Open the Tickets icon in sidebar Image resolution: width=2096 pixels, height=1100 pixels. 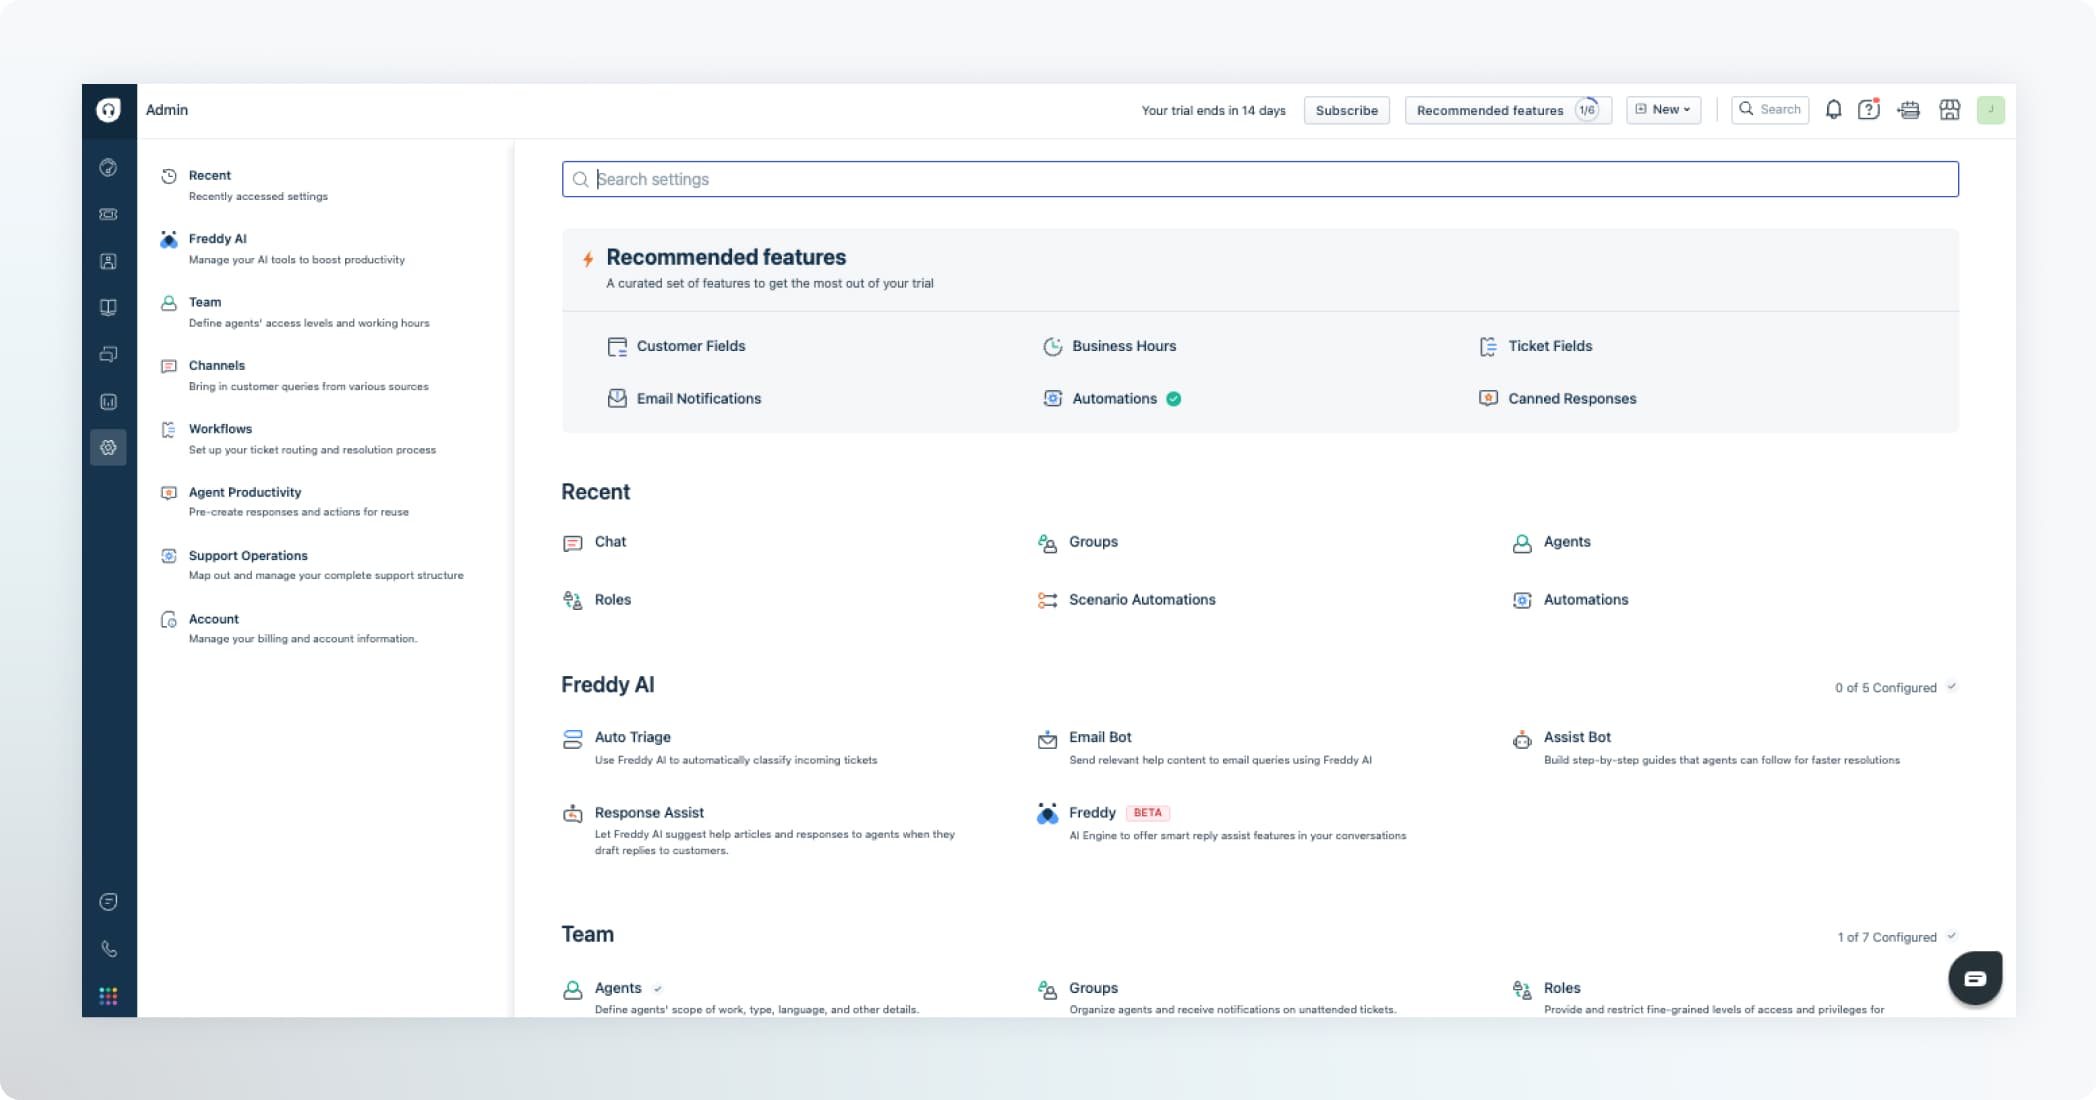(x=109, y=214)
